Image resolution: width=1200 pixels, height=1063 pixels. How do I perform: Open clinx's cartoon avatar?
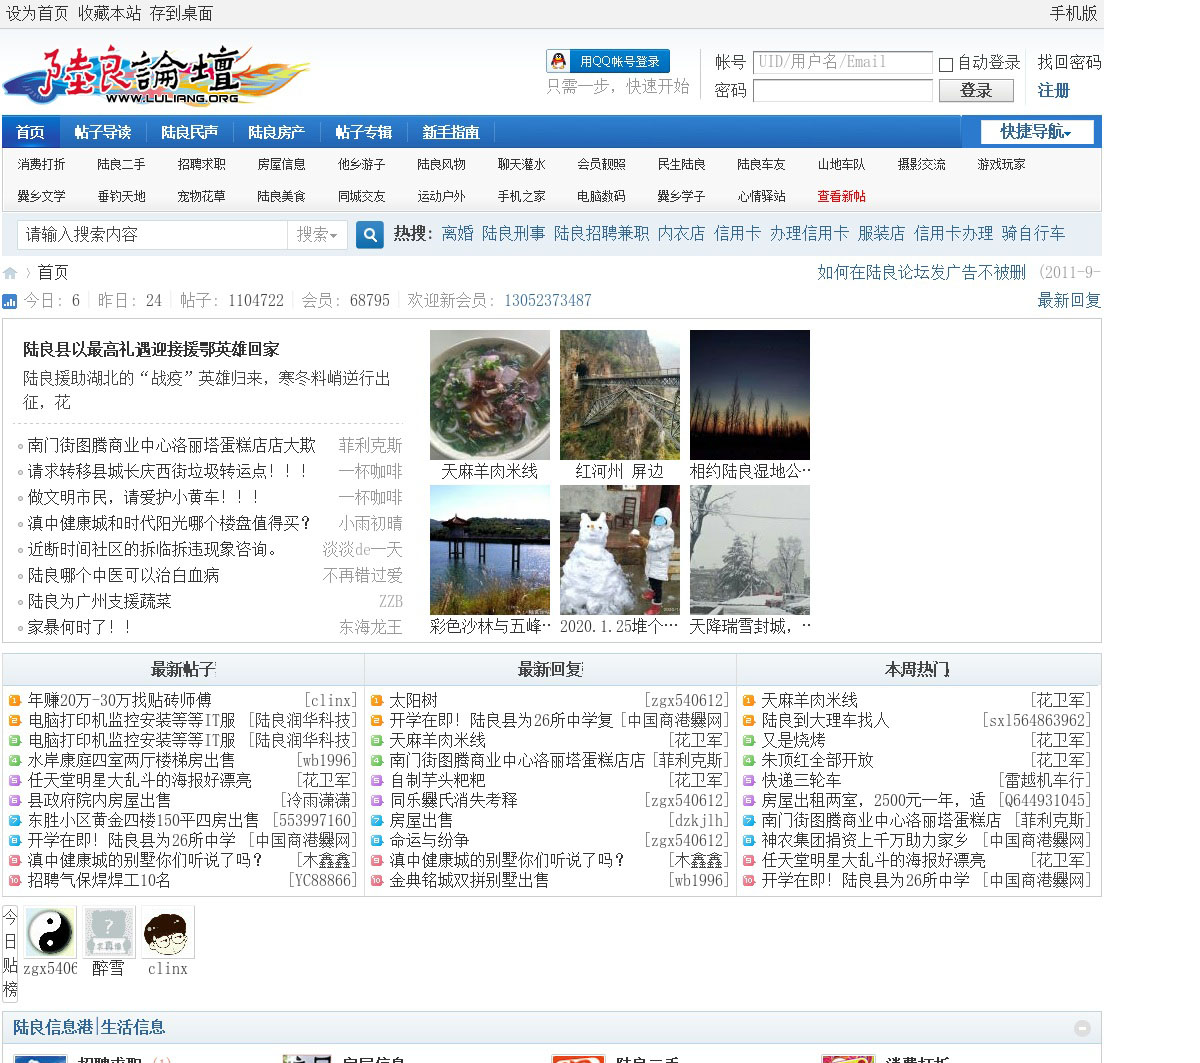167,932
